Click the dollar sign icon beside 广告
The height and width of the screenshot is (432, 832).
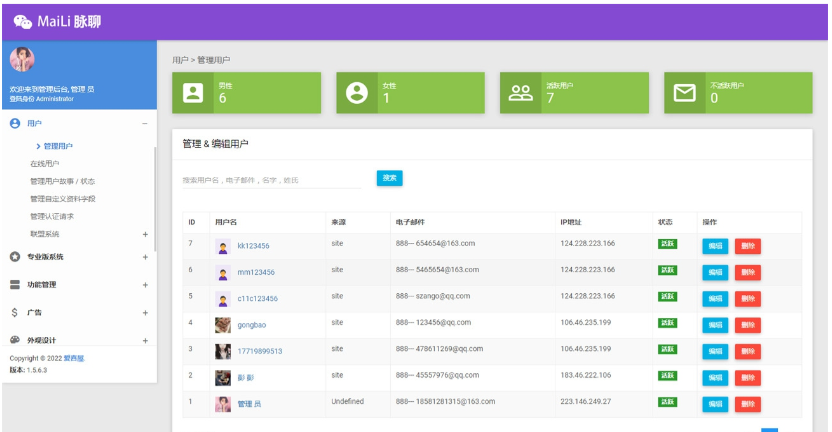pyautogui.click(x=15, y=312)
